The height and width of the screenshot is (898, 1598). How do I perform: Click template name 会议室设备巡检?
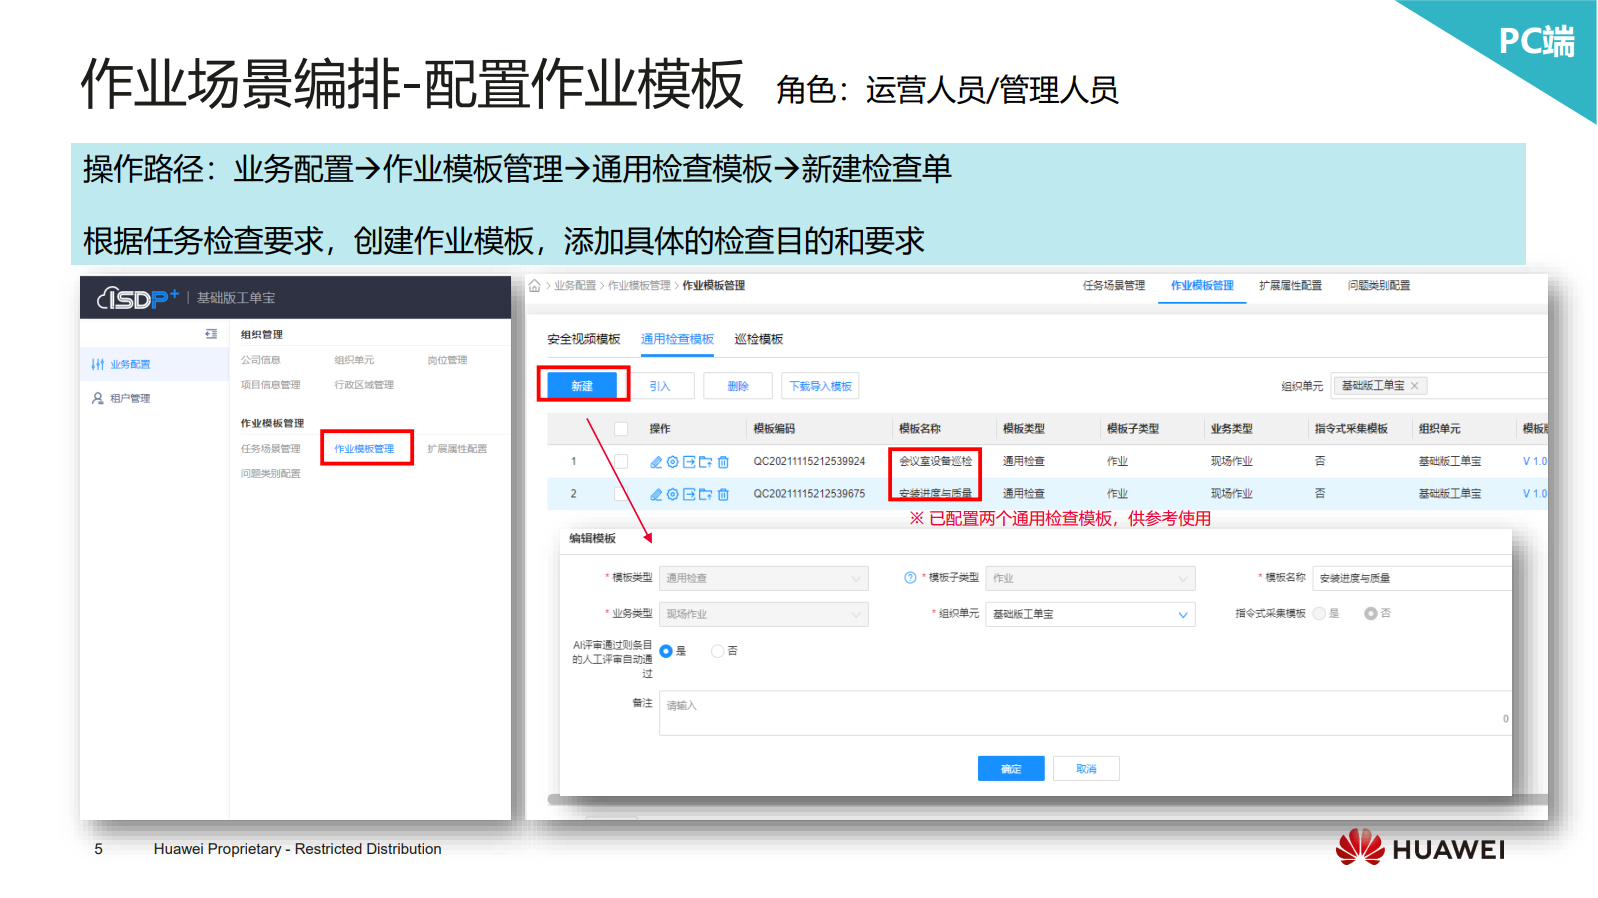click(x=935, y=462)
